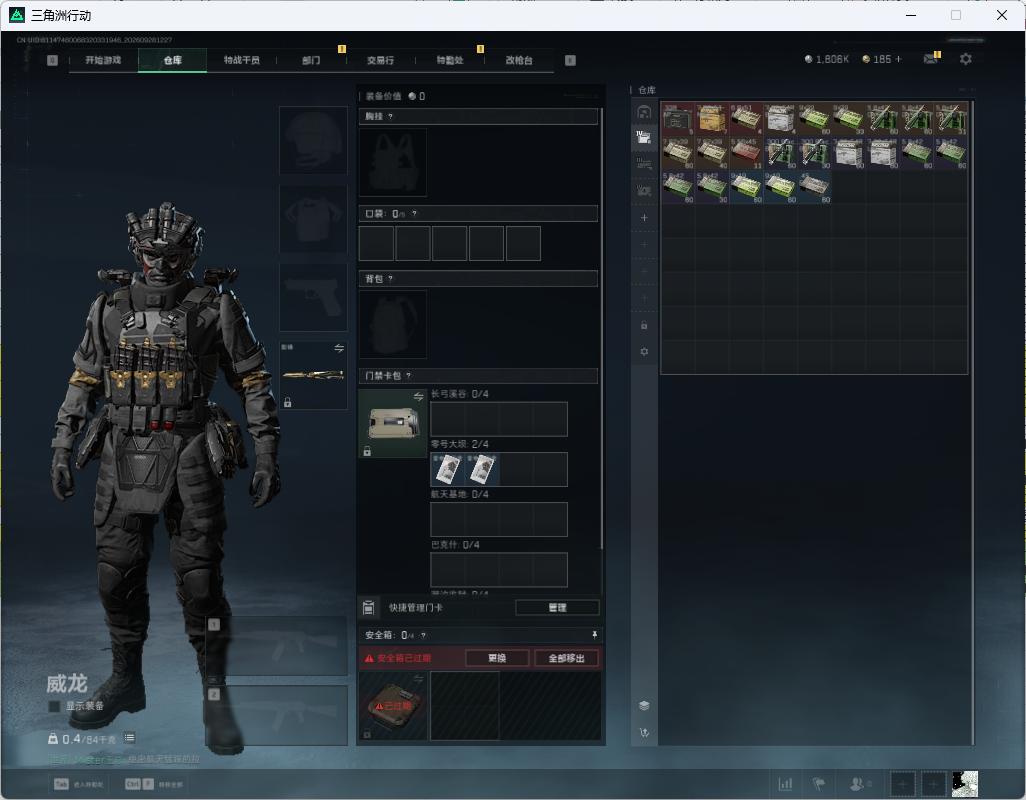Click the 1,806K currency balance
The image size is (1026, 800).
click(826, 59)
